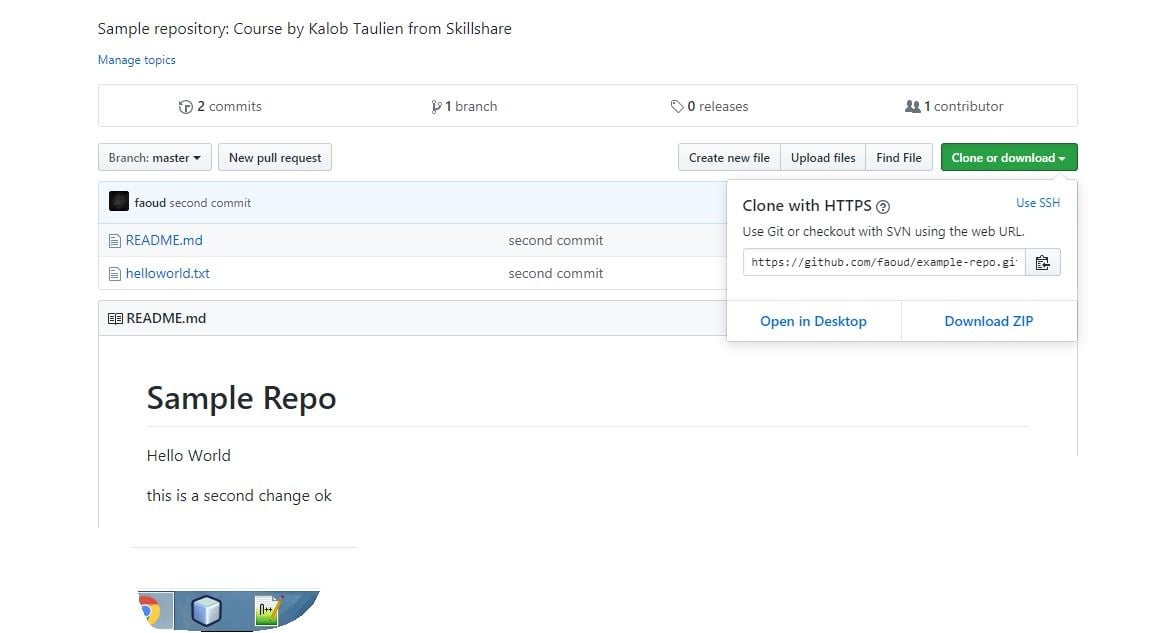Open the notepad chart taskbar app
Screen dimensions: 1172x633
point(268,611)
